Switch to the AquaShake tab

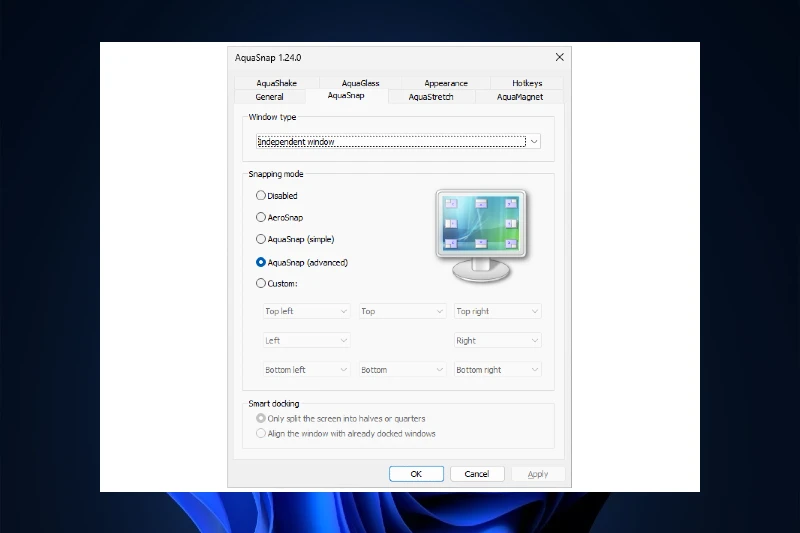pos(277,83)
